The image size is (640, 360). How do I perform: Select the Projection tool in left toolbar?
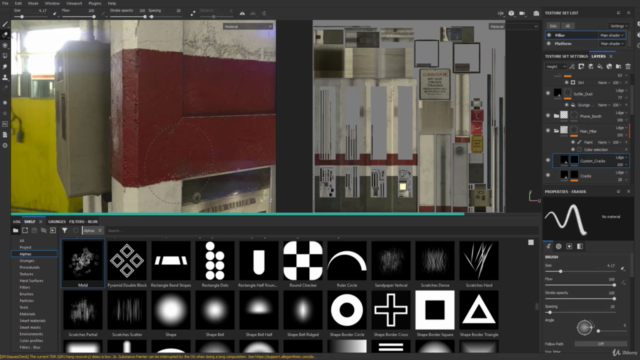tap(5, 45)
